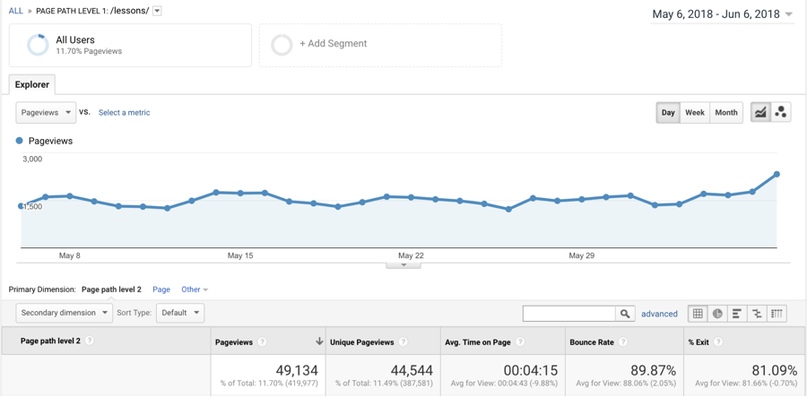The image size is (807, 397).
Task: Sort by Unique Pageviews column header
Action: coord(362,342)
